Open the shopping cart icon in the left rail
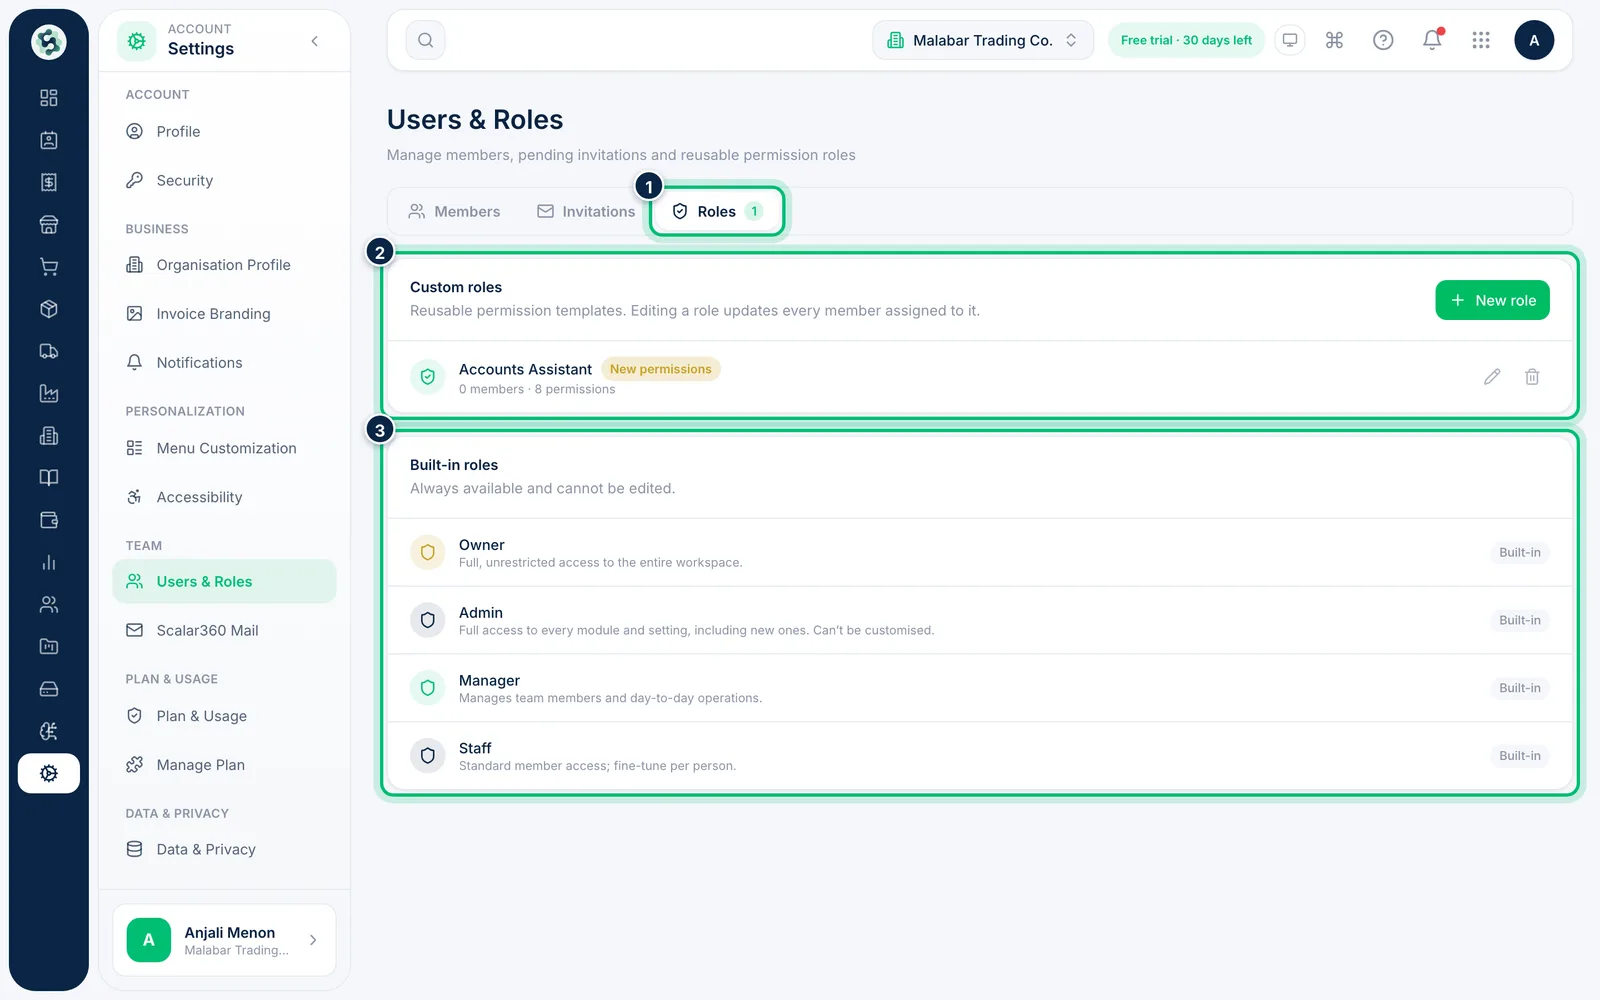The image size is (1600, 1000). pyautogui.click(x=49, y=267)
